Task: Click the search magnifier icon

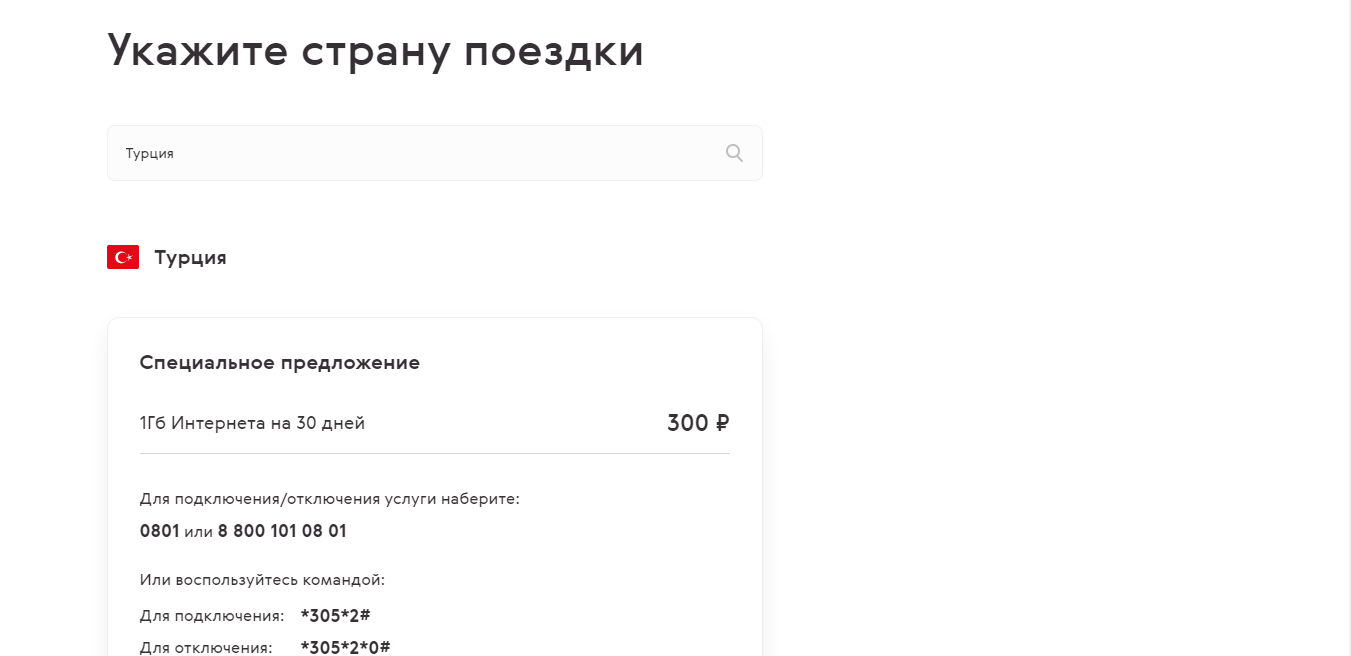Action: 734,153
